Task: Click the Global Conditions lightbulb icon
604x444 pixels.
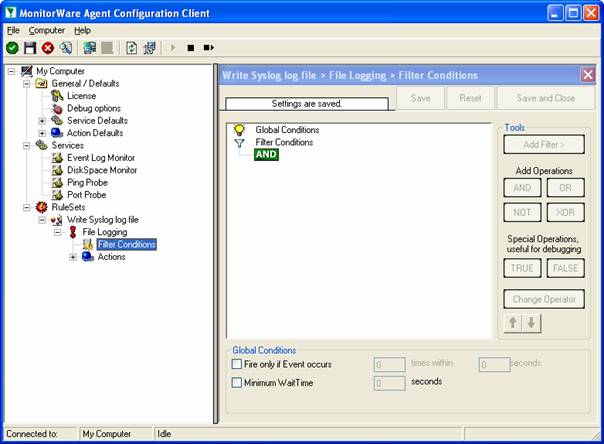Action: [239, 130]
